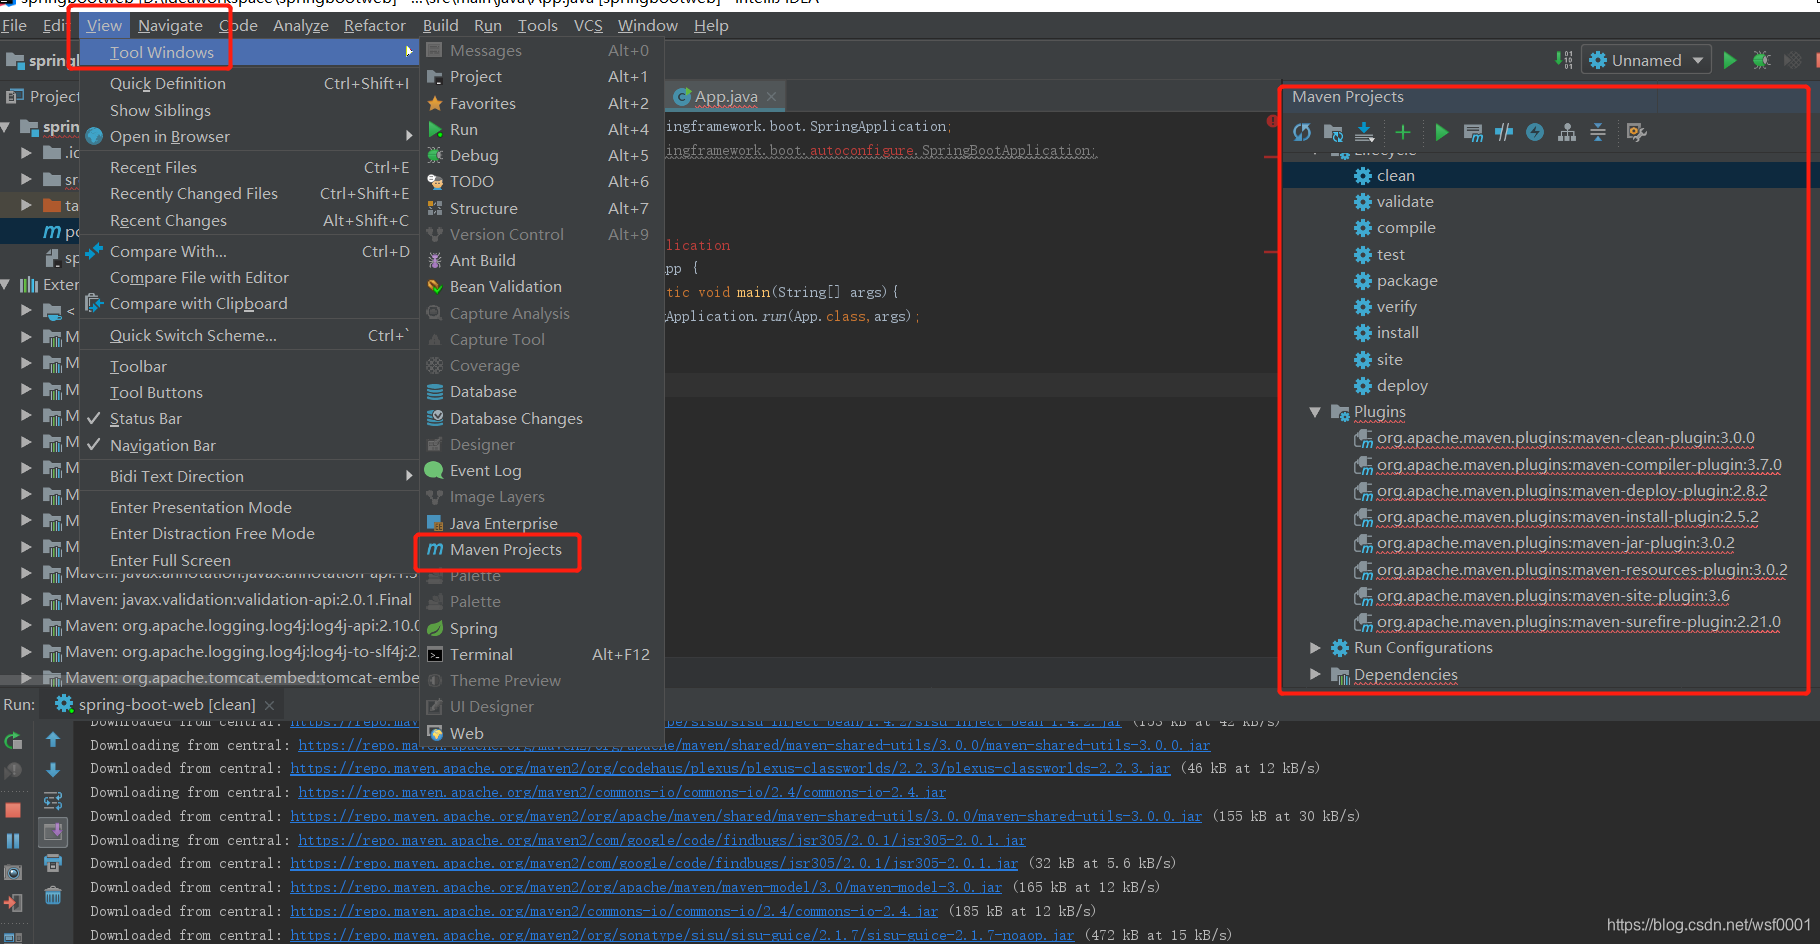Image resolution: width=1820 pixels, height=944 pixels.
Task: Toggle Status Bar checkmark in View menu
Action: [x=248, y=418]
